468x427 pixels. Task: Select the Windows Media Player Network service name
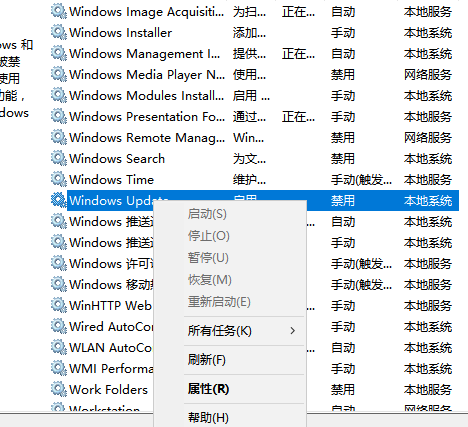147,75
